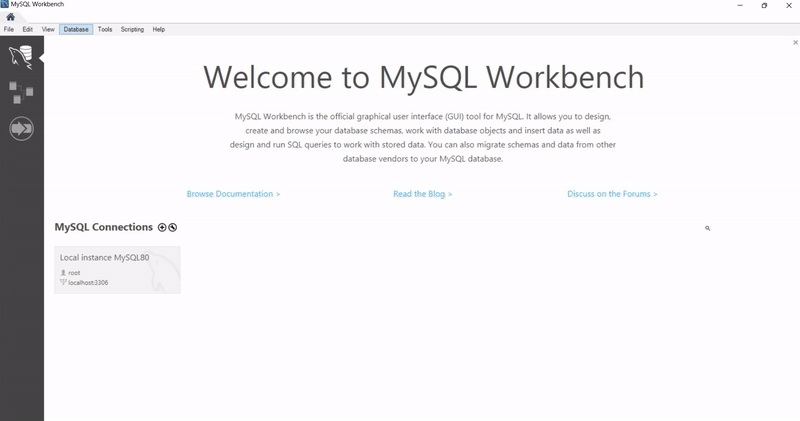Open the Database menu

pos(76,30)
